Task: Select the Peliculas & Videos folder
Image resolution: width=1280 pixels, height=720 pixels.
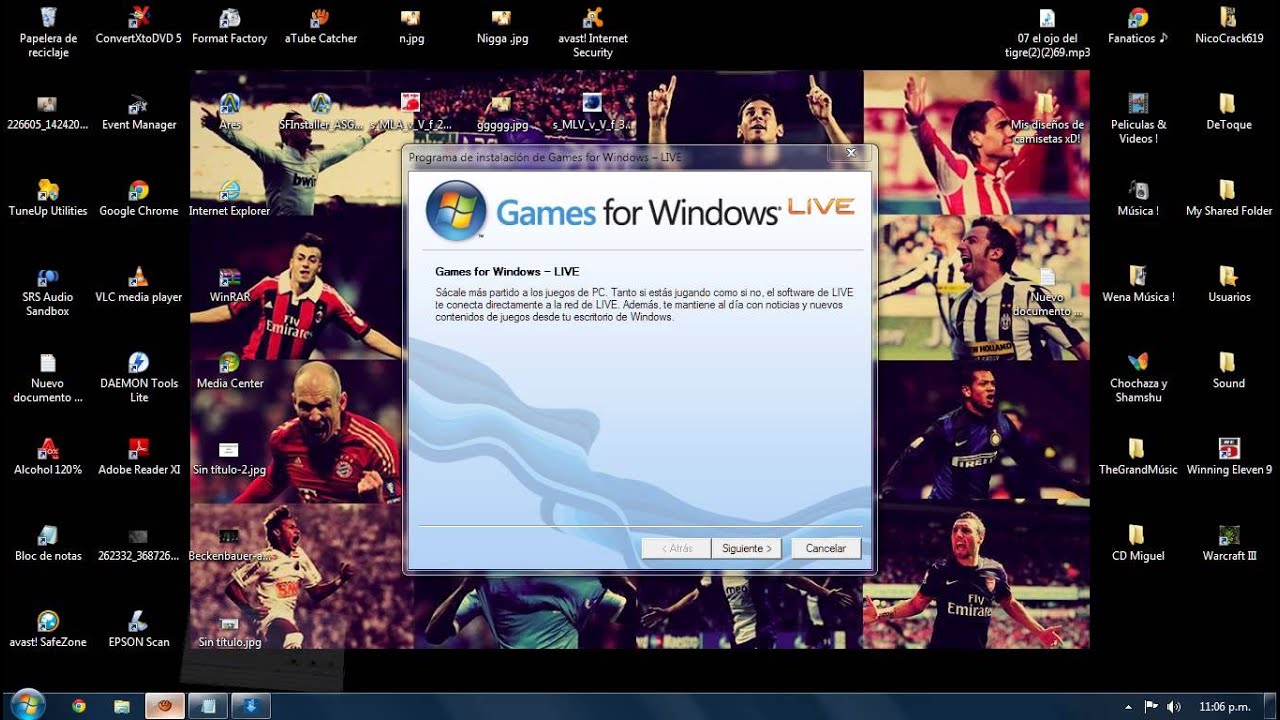Action: 1138,119
